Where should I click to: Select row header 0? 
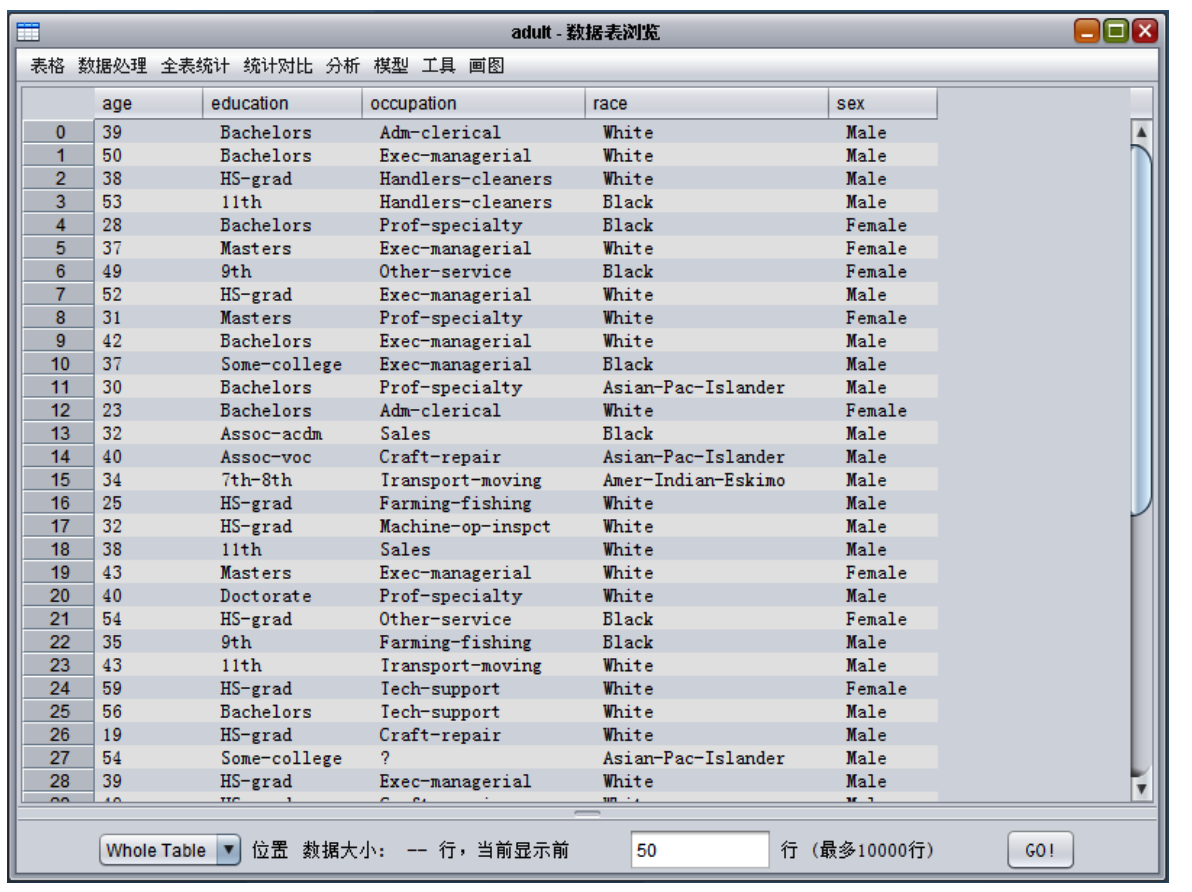pyautogui.click(x=59, y=132)
